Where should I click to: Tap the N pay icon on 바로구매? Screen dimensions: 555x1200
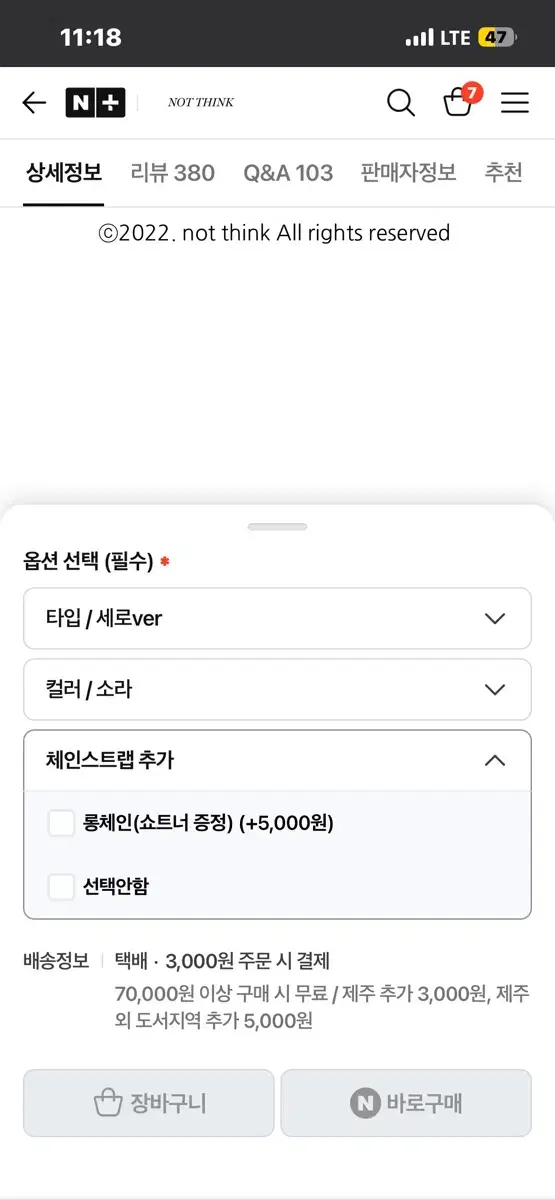tap(365, 1104)
